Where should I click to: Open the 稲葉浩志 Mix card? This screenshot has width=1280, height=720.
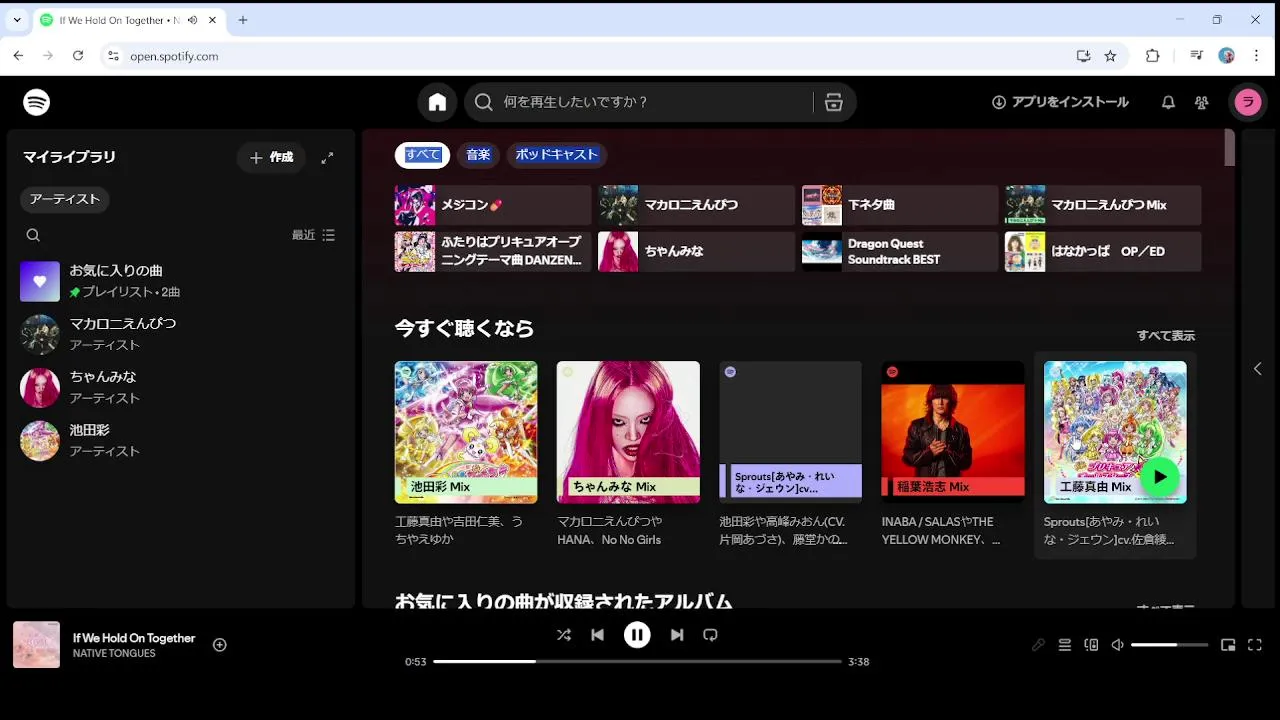(952, 455)
